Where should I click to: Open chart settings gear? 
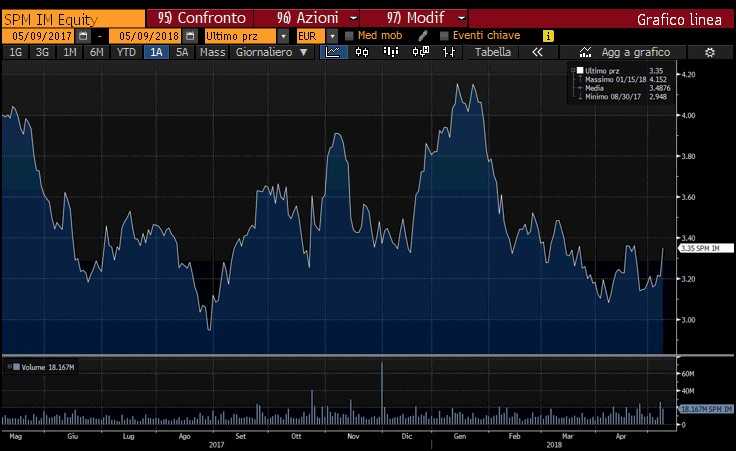point(710,52)
